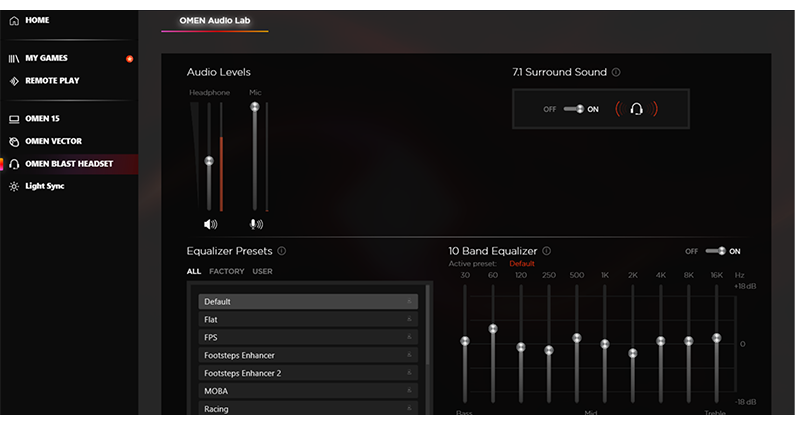This screenshot has width=795, height=430.
Task: Select OMEN BLAST HEADSET in sidebar
Action: click(69, 164)
